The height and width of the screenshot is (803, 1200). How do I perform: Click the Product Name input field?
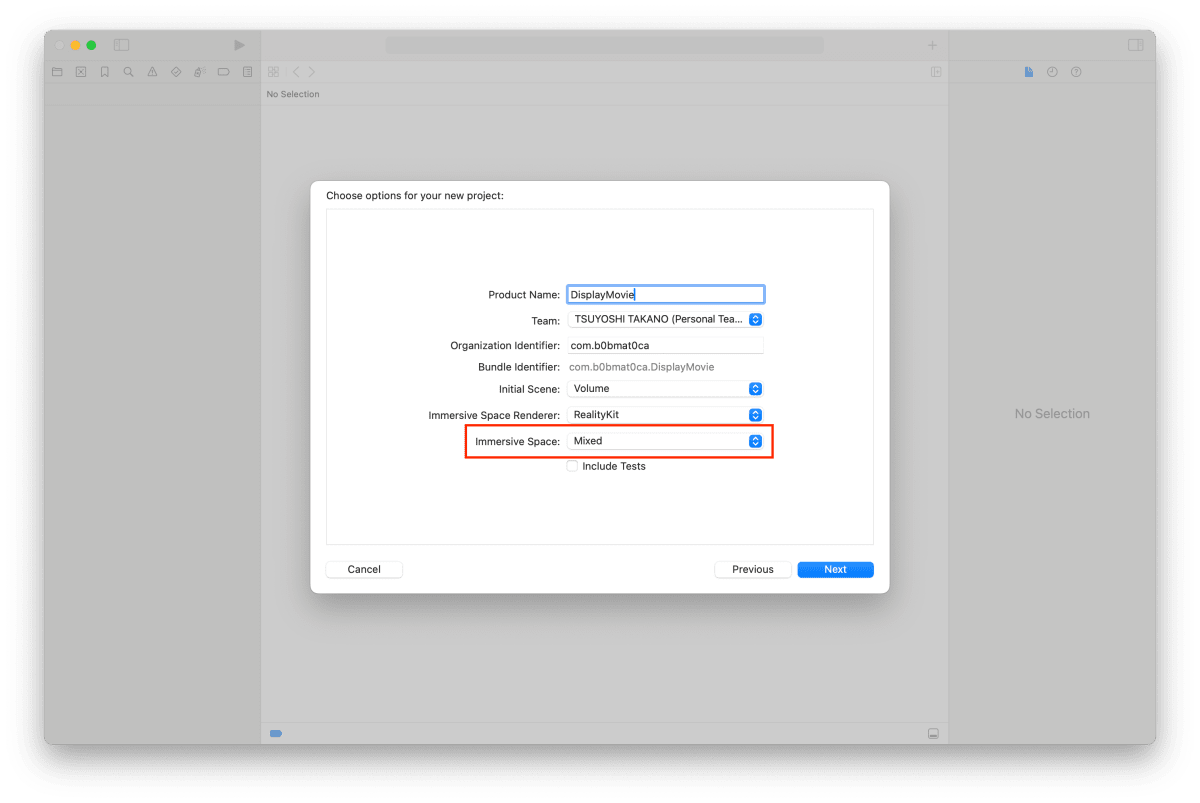point(665,293)
